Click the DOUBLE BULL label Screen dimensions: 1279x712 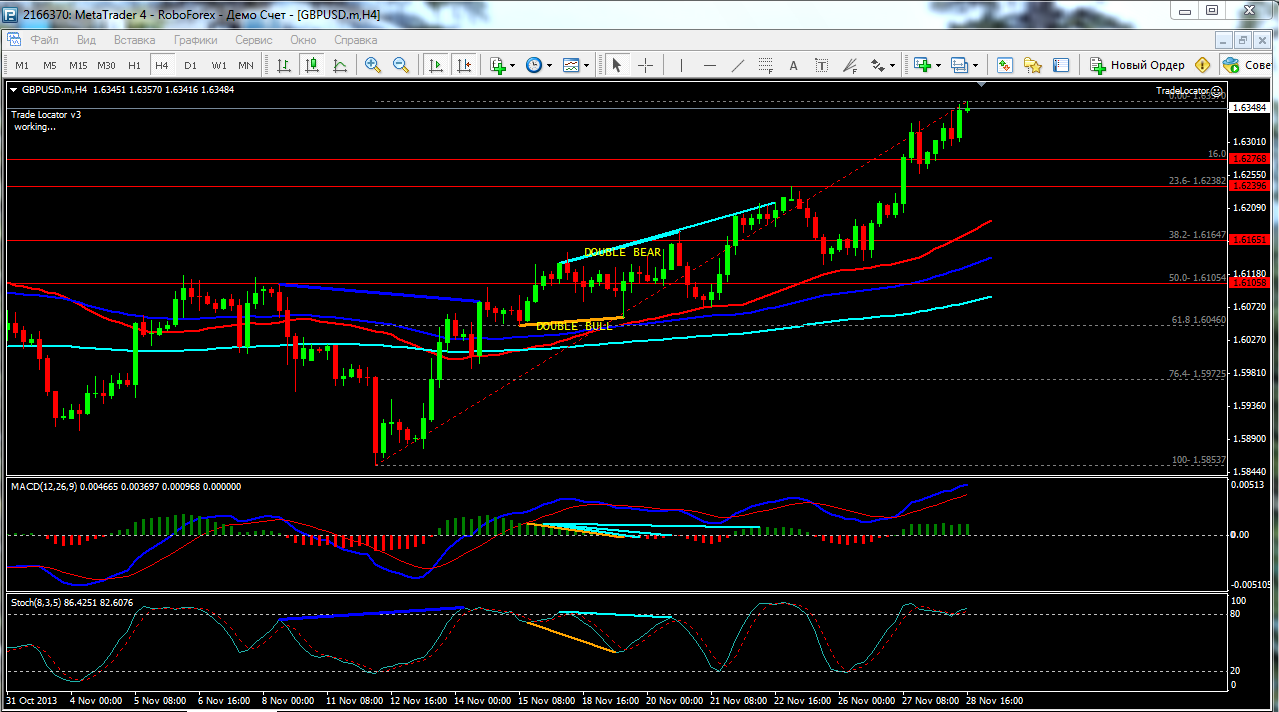point(574,326)
